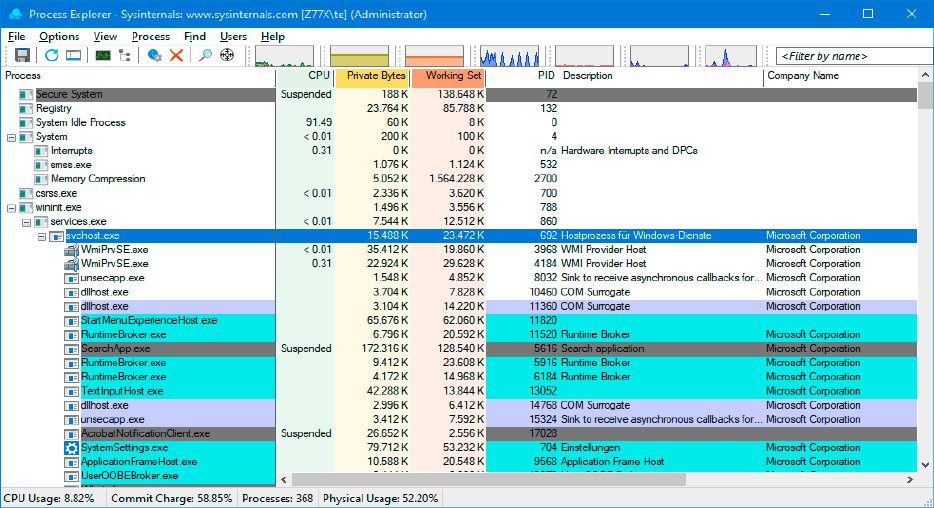Viewport: 934px width, 508px height.
Task: Click the SystemSettings.exe gear icon
Action: click(71, 448)
